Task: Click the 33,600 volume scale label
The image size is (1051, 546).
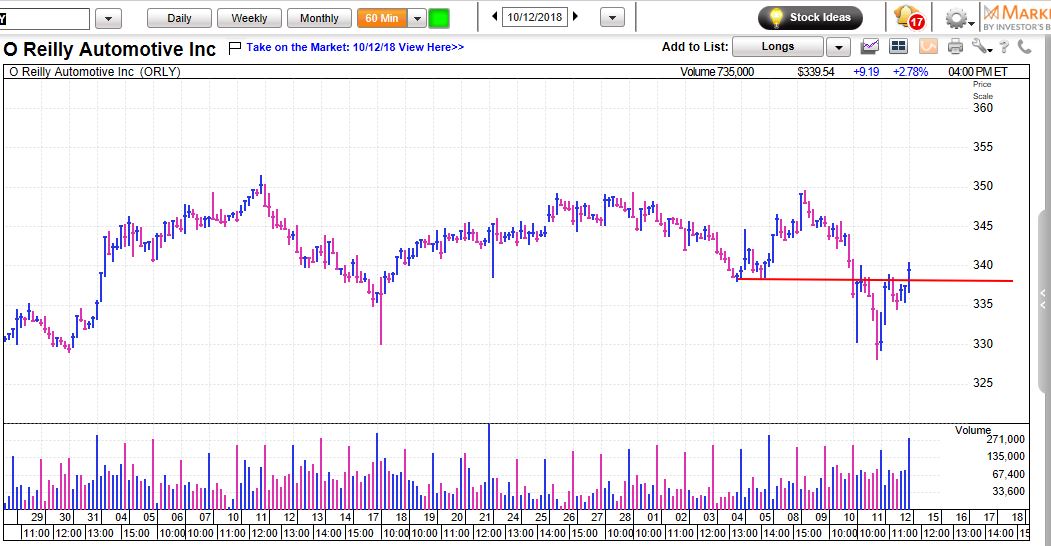Action: coord(1008,491)
